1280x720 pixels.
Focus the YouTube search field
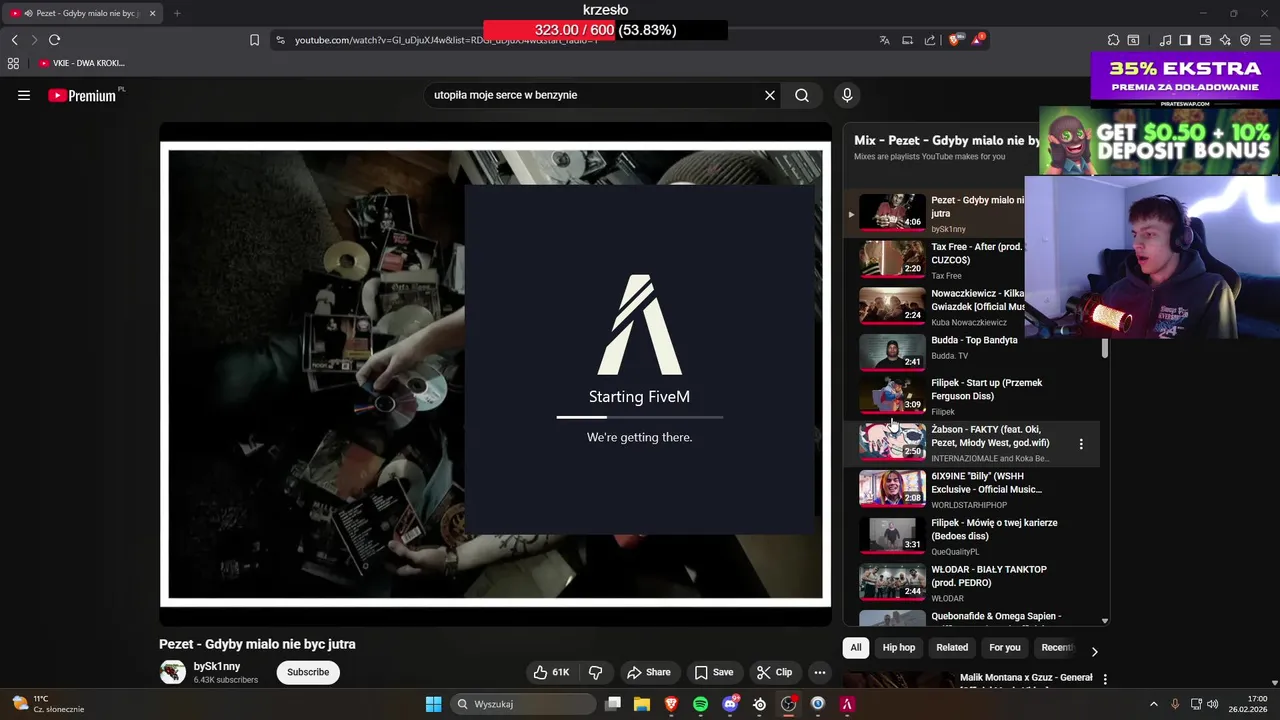(x=593, y=95)
